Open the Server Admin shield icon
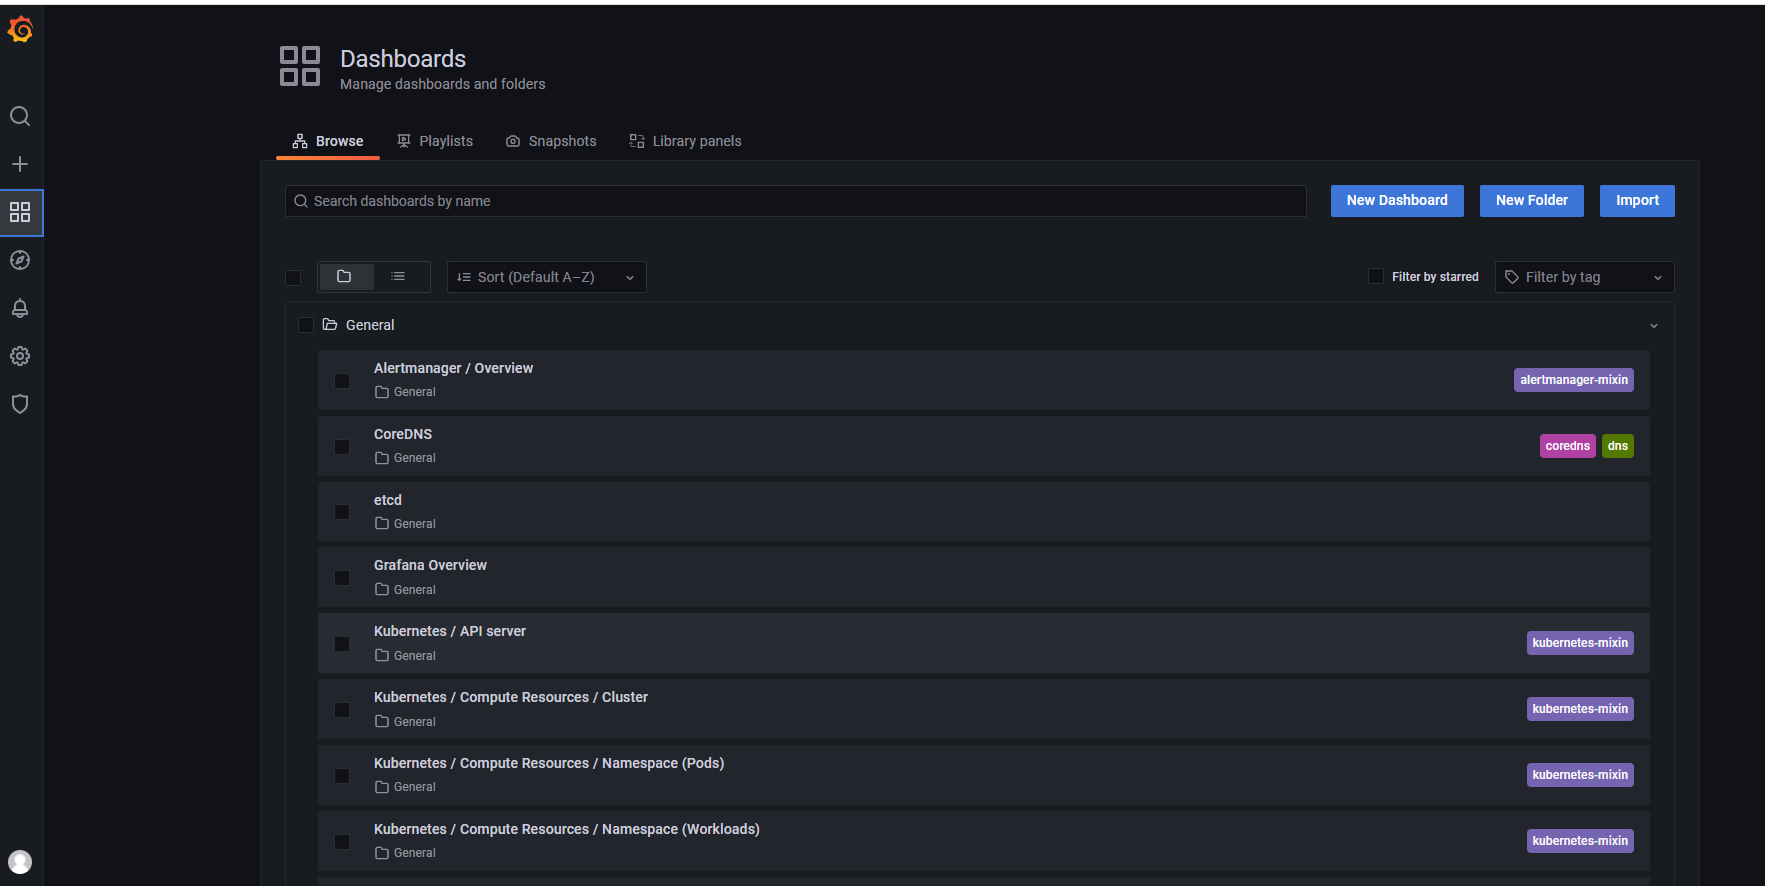The image size is (1765, 886). (20, 404)
